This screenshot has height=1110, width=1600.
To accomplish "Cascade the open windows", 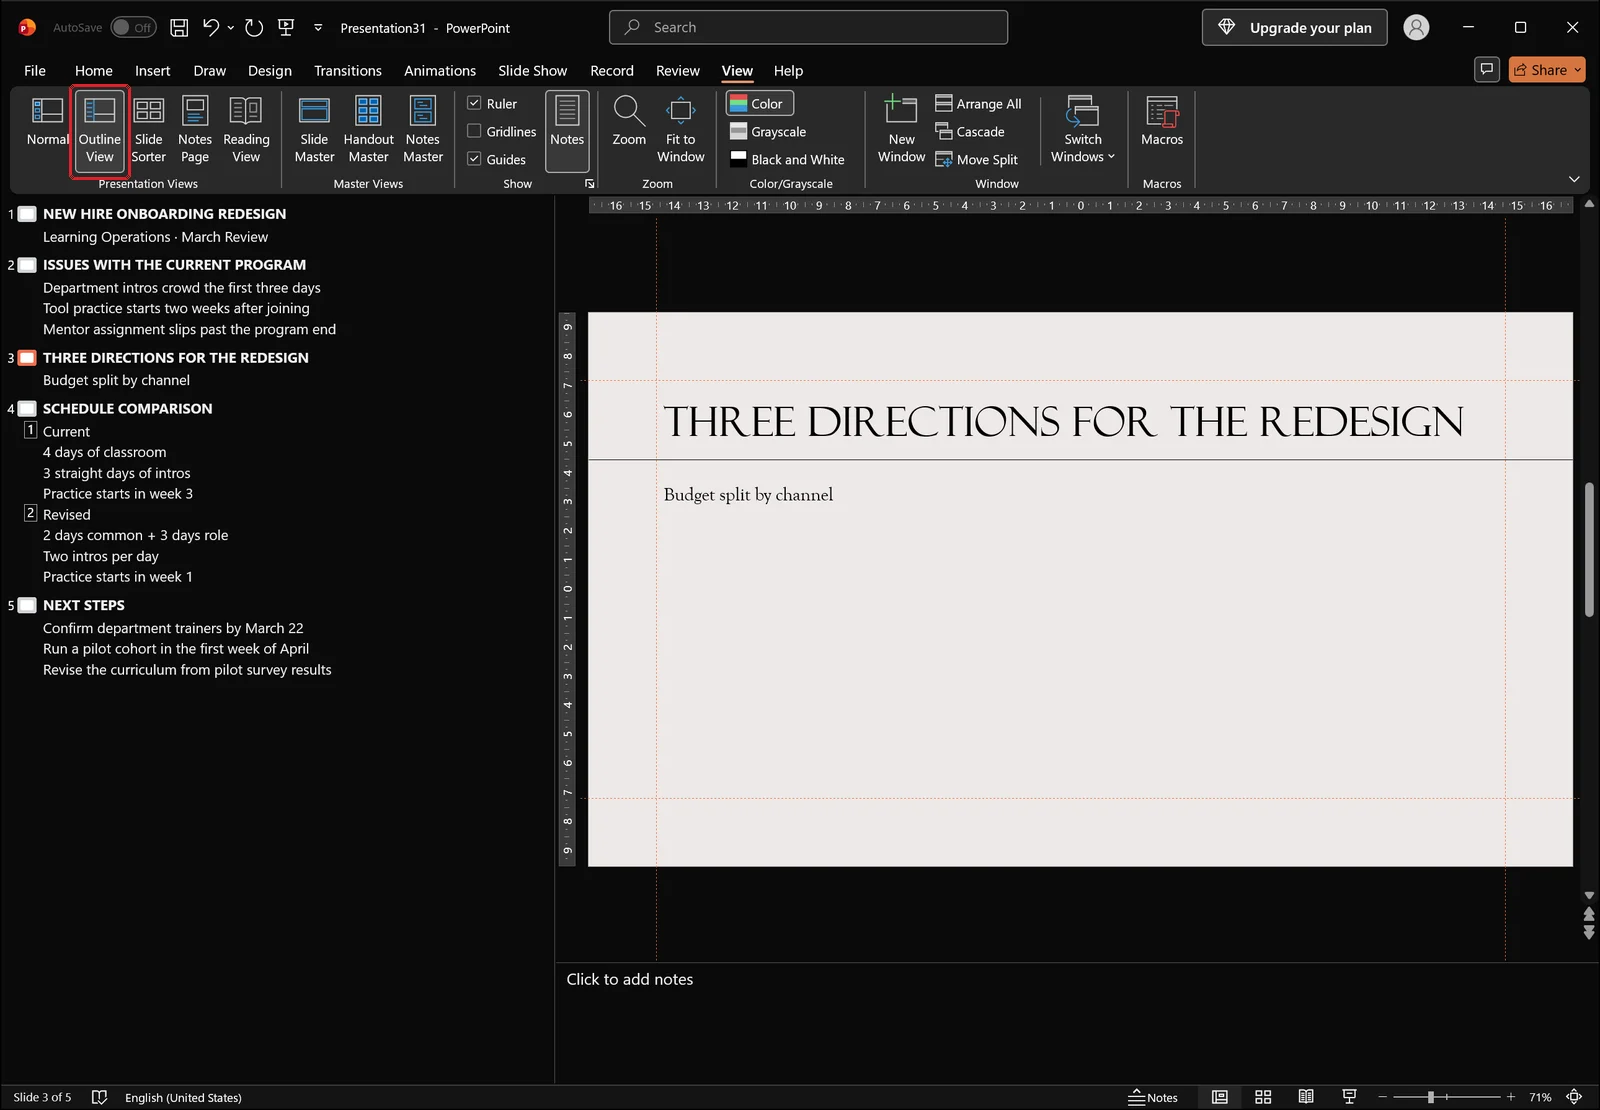I will [970, 131].
